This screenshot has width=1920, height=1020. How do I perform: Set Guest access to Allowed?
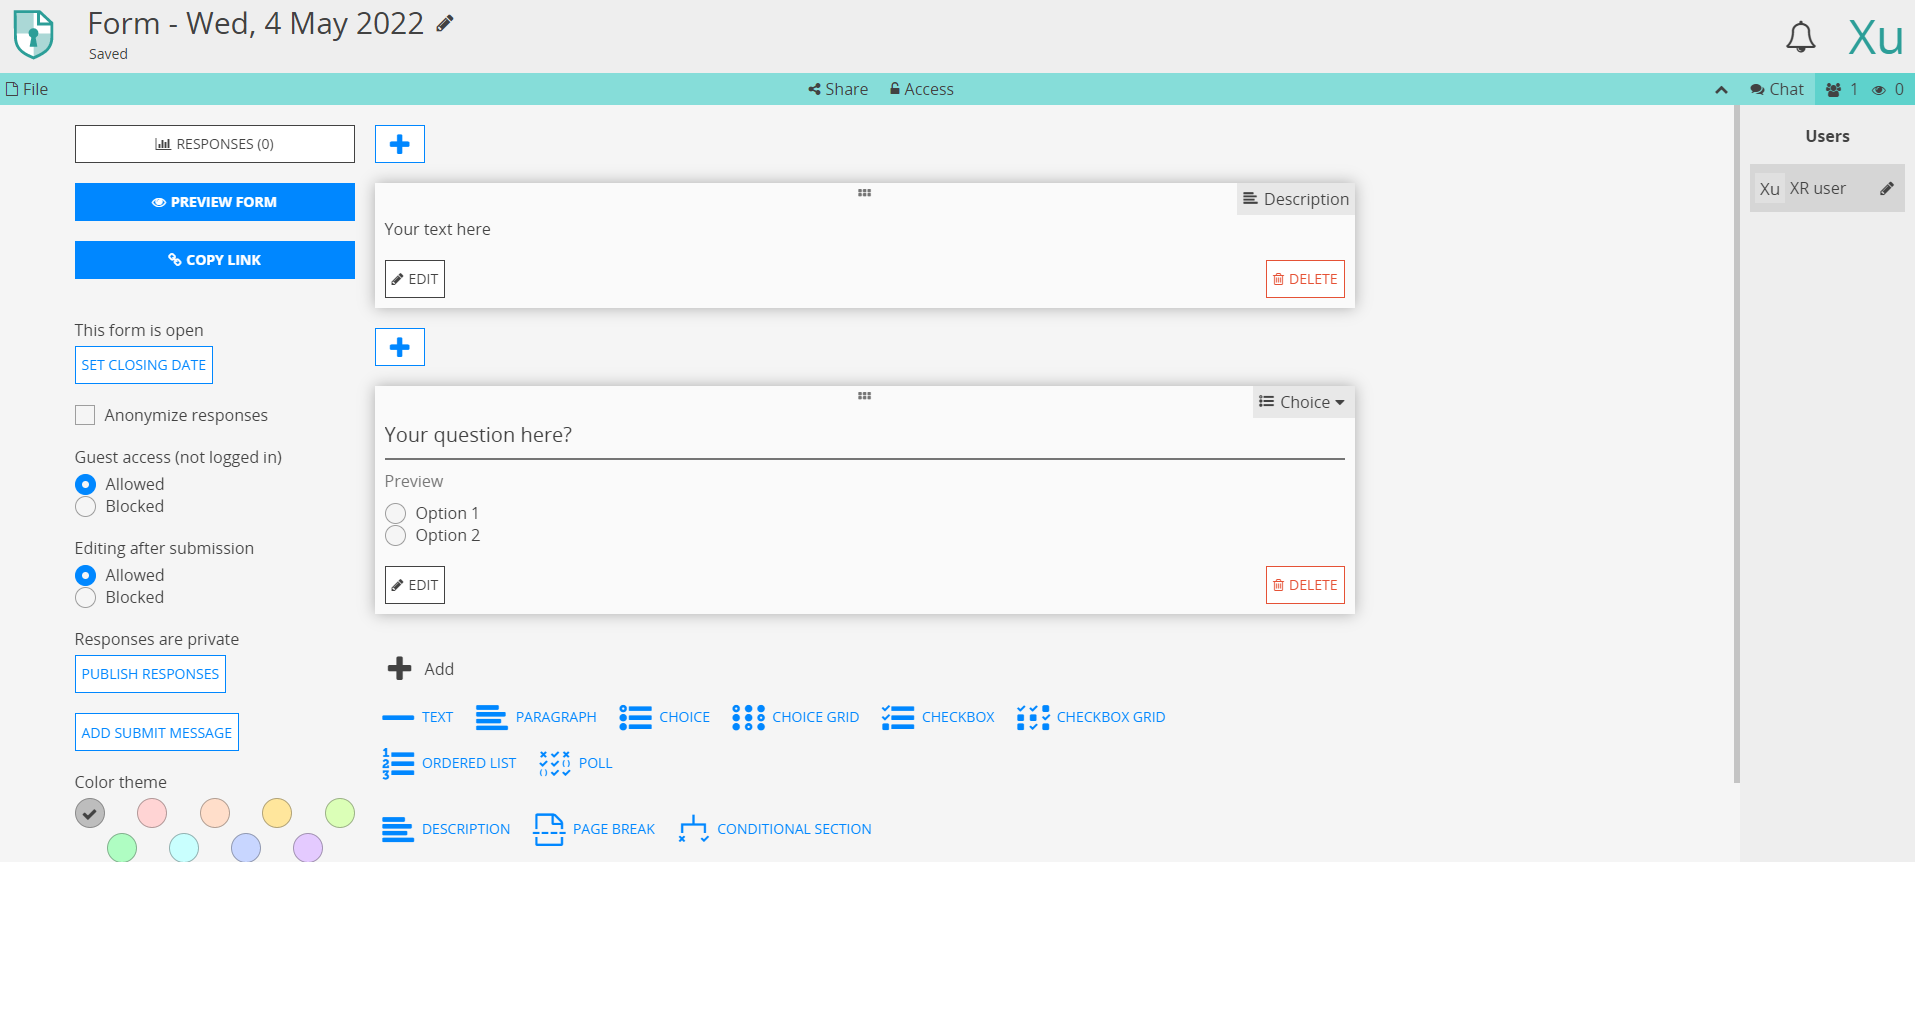point(86,484)
